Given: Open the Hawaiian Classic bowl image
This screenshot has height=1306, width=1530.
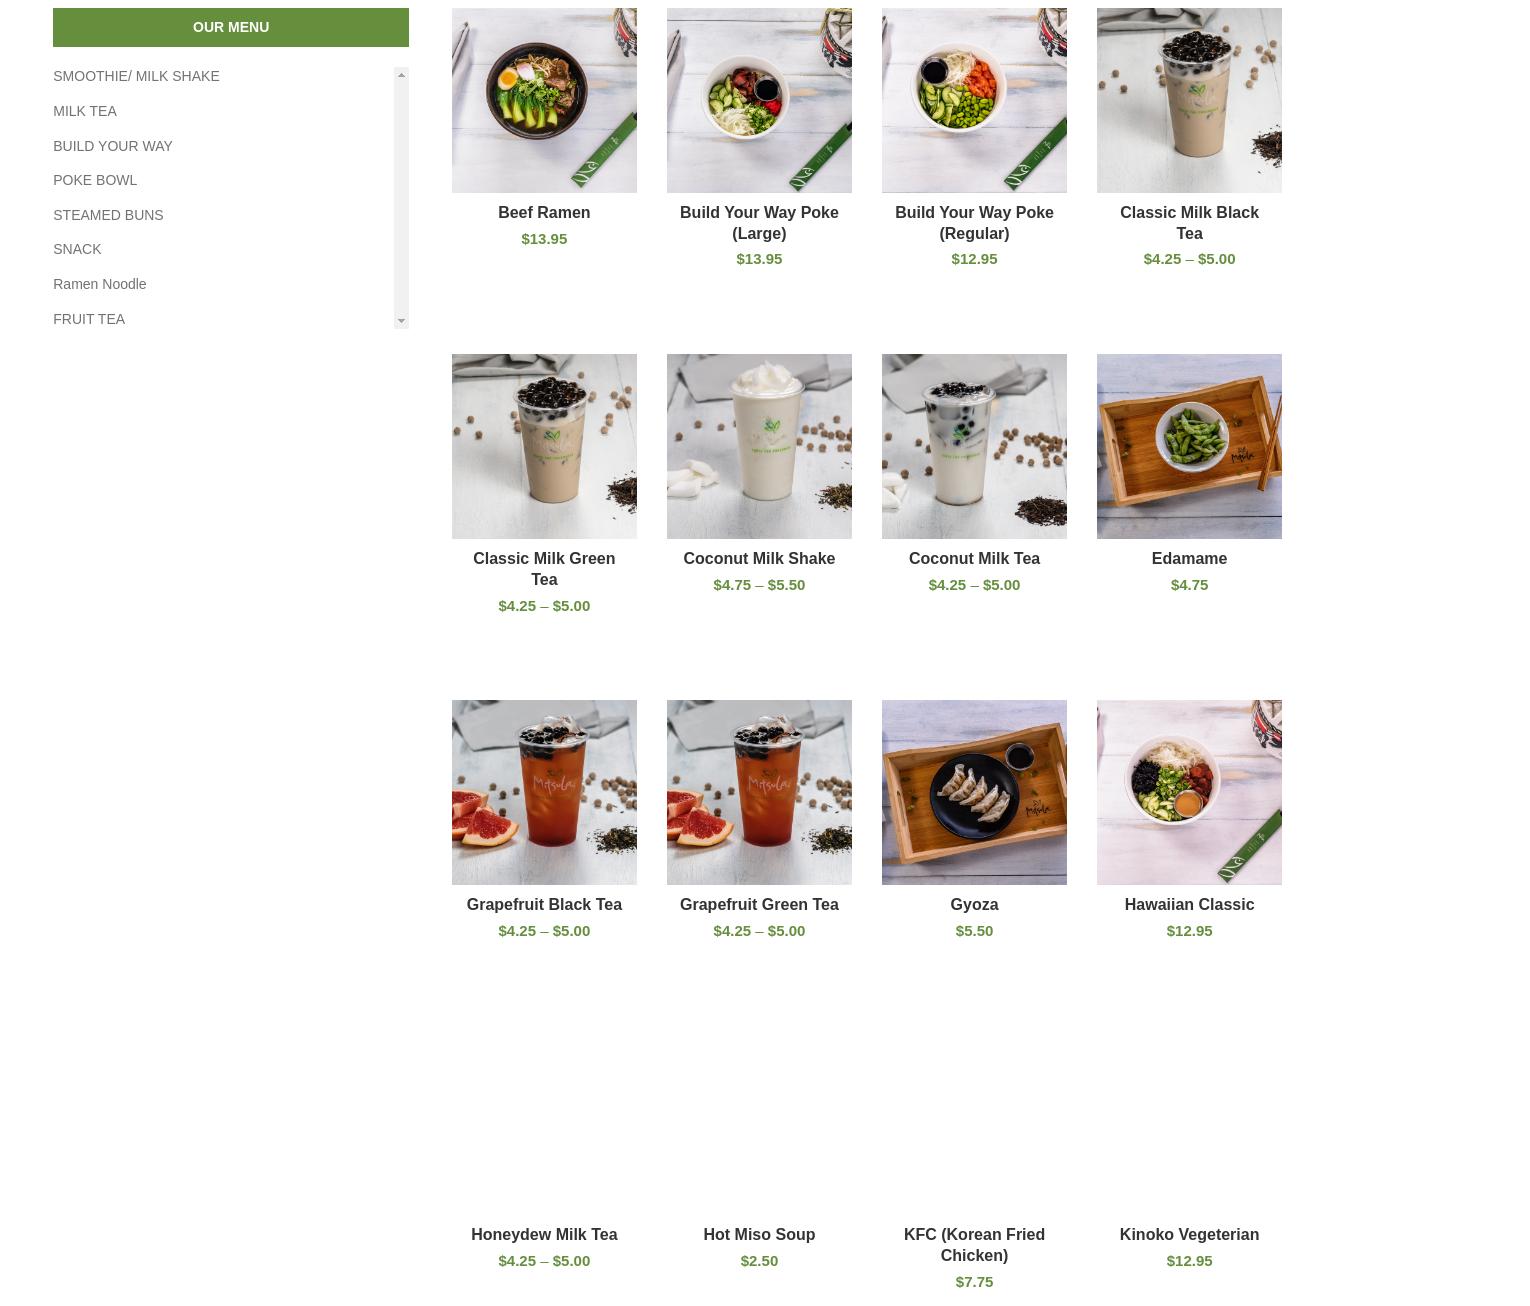Looking at the screenshot, I should click(1189, 792).
